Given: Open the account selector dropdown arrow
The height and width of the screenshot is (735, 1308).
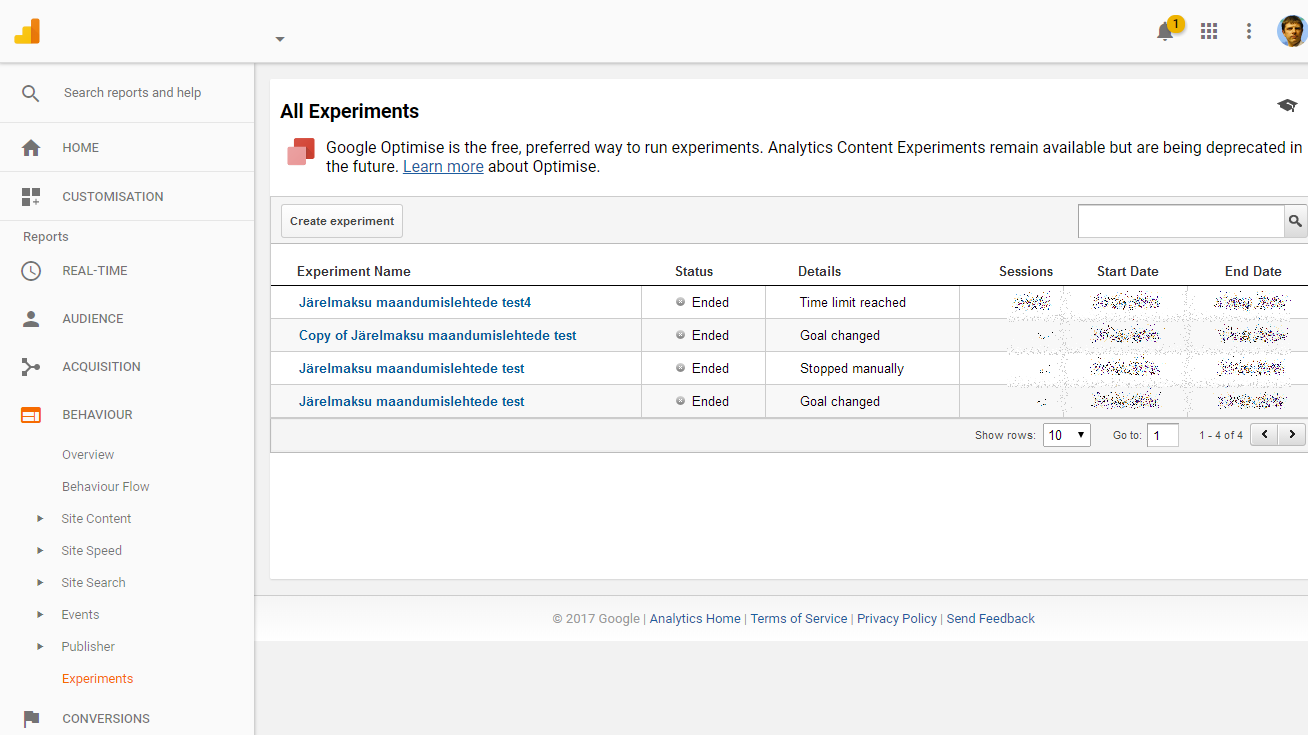Looking at the screenshot, I should coord(280,39).
